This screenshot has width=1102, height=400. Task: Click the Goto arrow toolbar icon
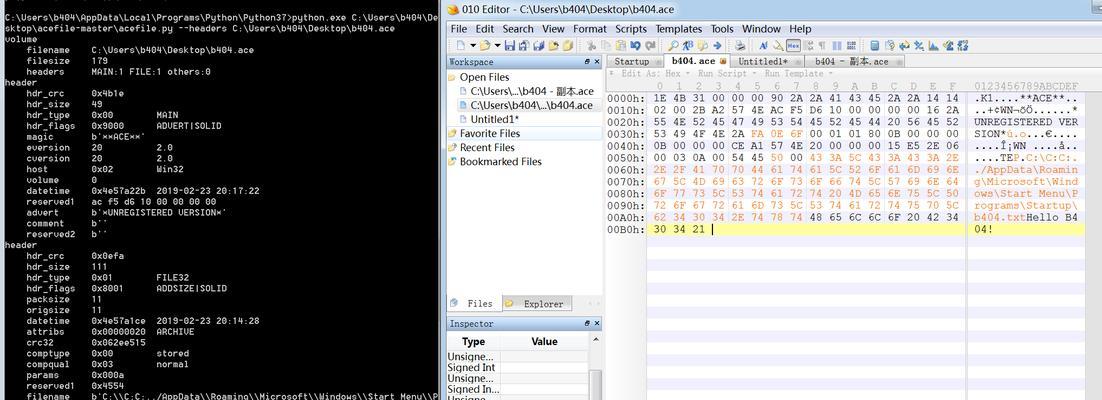717,46
